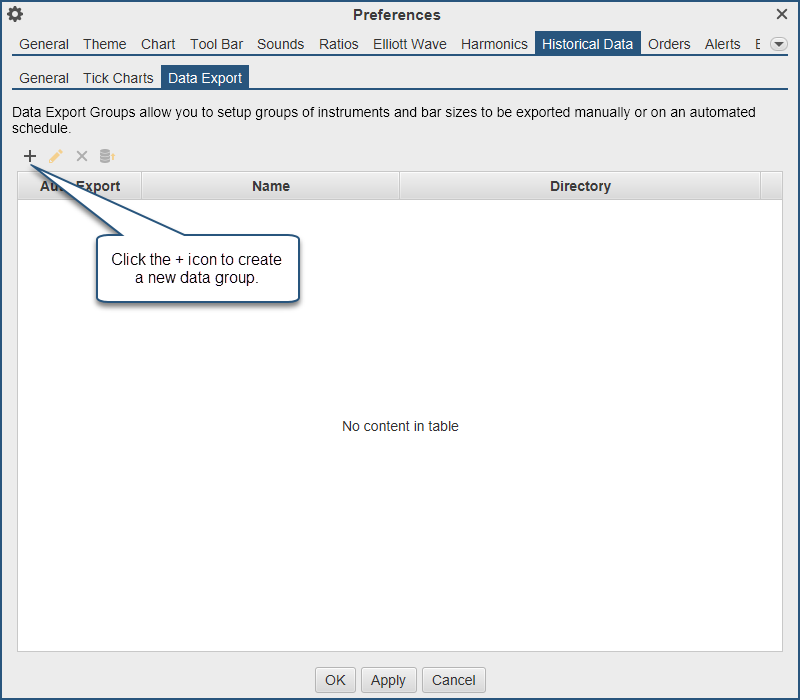This screenshot has width=800, height=700.
Task: Go to the Orders tab
Action: (669, 44)
